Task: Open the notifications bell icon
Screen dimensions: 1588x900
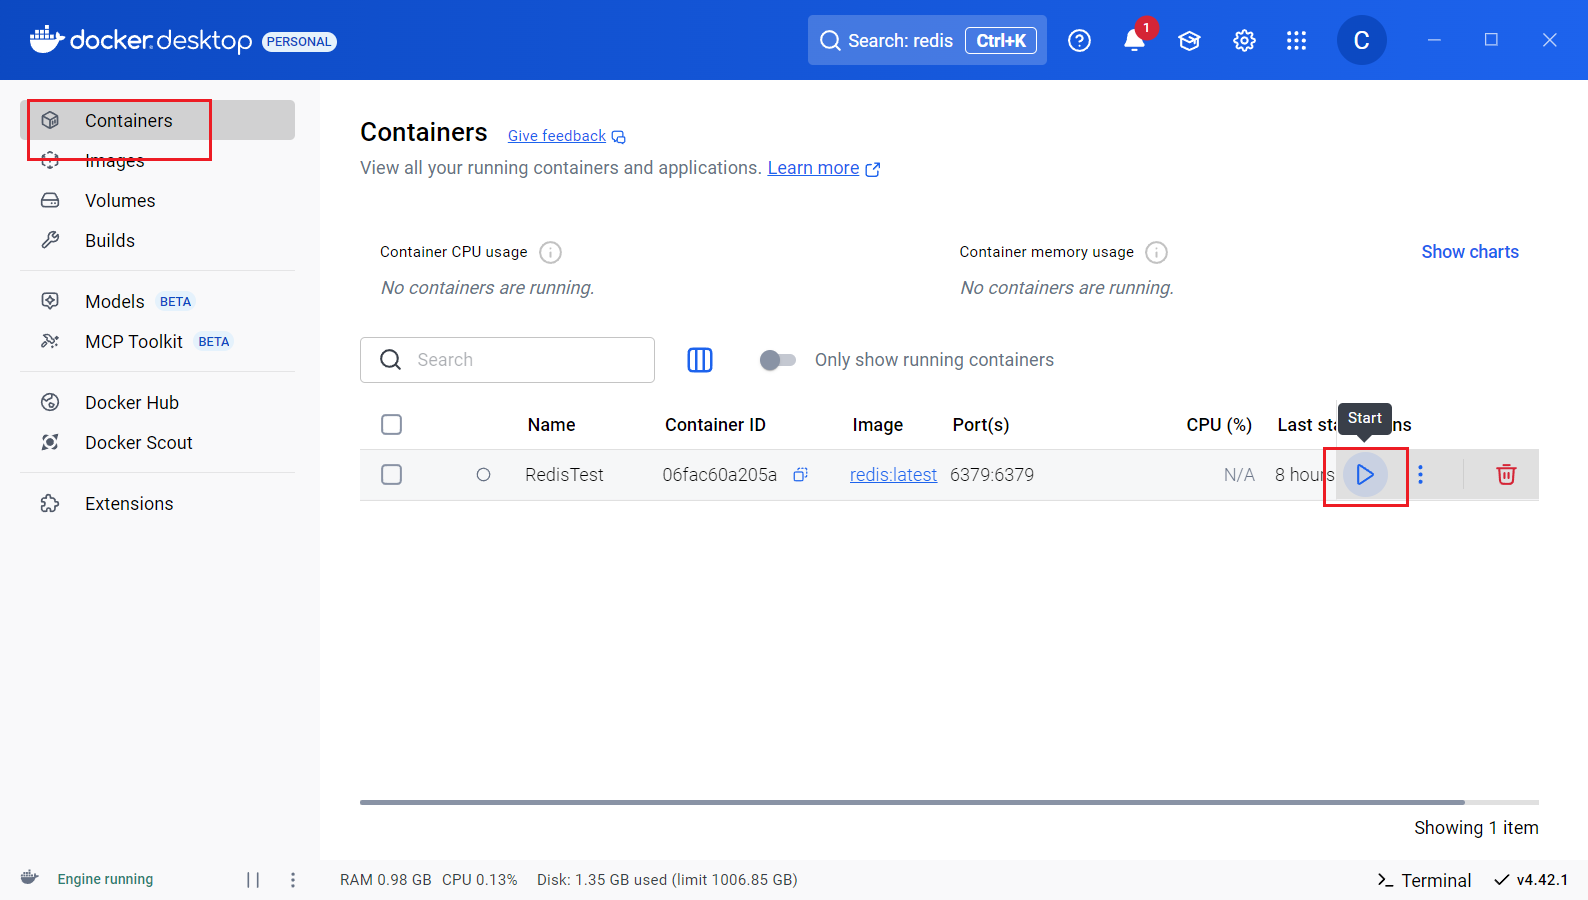Action: click(1134, 40)
